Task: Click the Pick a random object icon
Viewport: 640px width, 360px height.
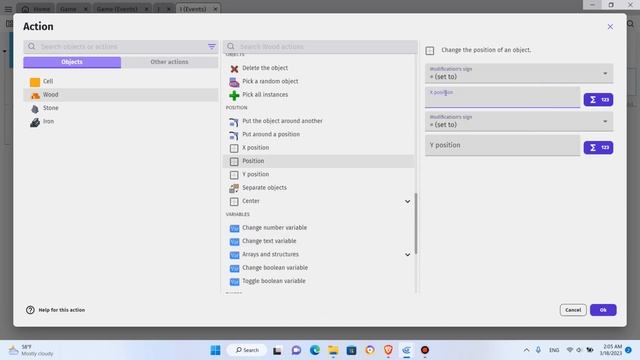Action: [x=234, y=82]
